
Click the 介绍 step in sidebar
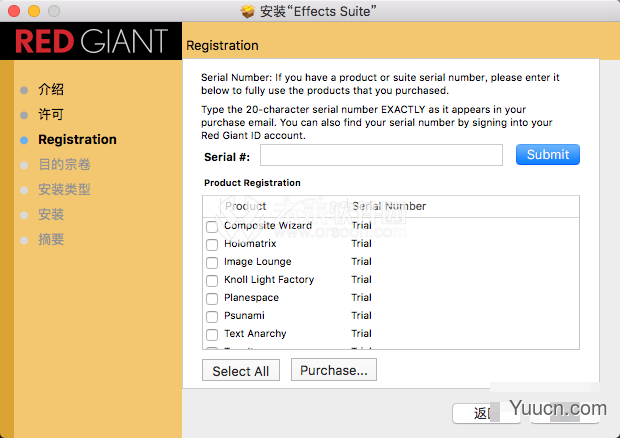tap(51, 89)
